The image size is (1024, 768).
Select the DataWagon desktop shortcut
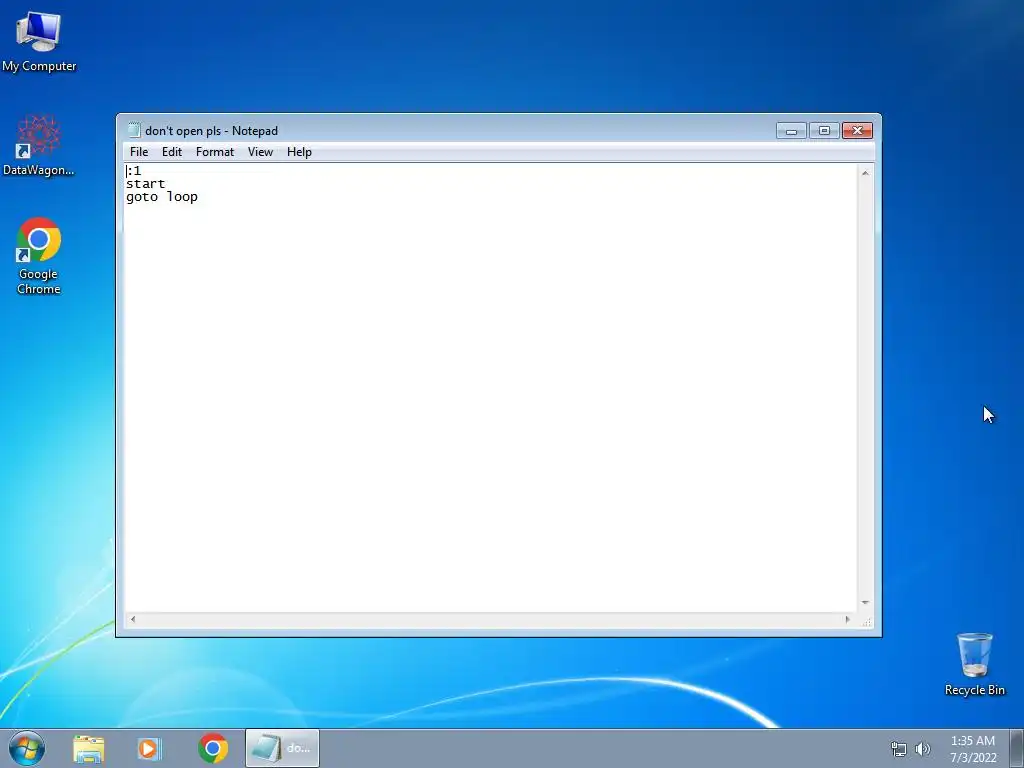point(39,145)
